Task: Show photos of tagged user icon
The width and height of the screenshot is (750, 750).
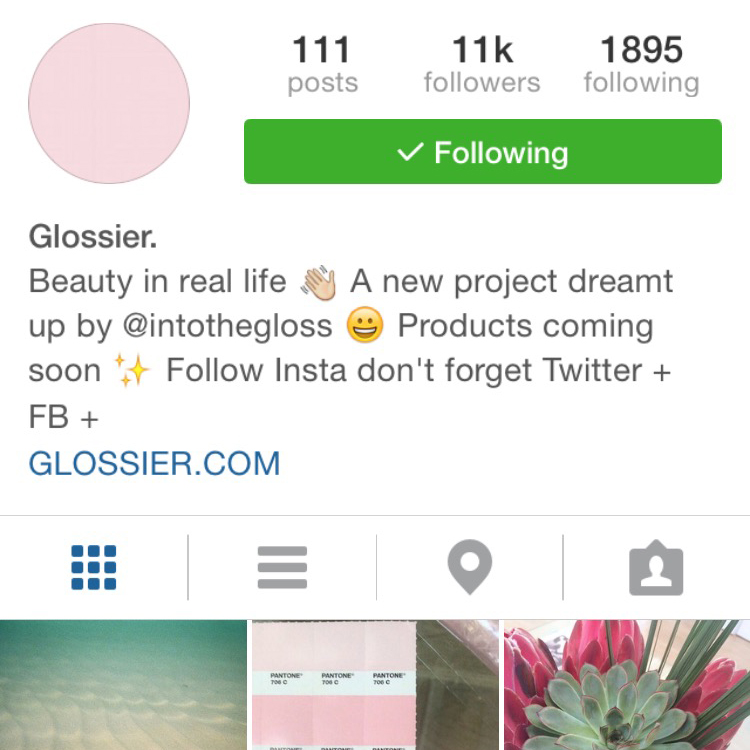Action: pos(656,568)
